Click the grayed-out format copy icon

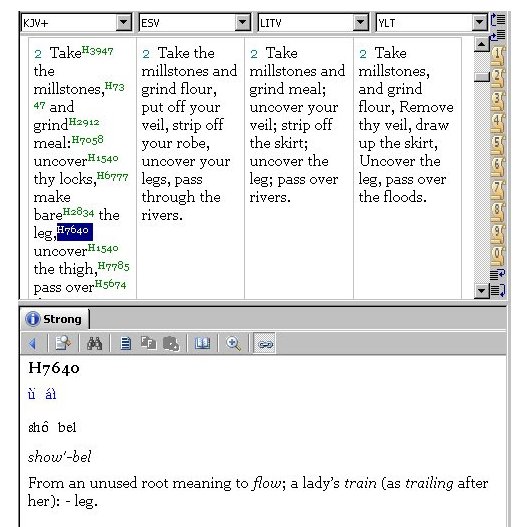pos(148,343)
